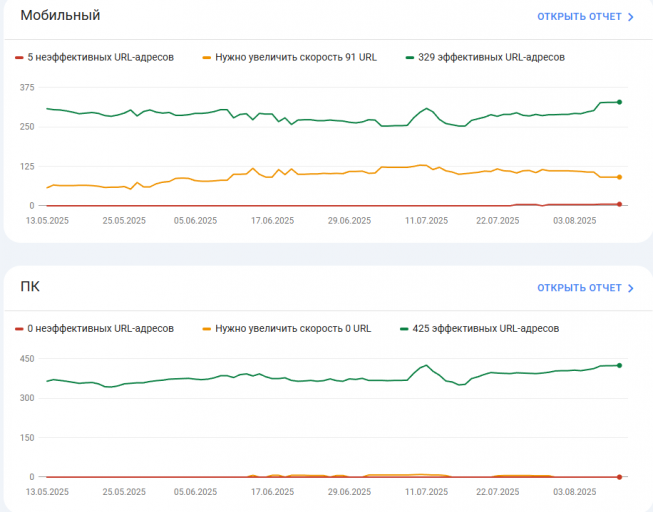Select the legend text '329 эффективных URL-адресов'
Viewport: 653px width, 512px height.
(x=491, y=57)
